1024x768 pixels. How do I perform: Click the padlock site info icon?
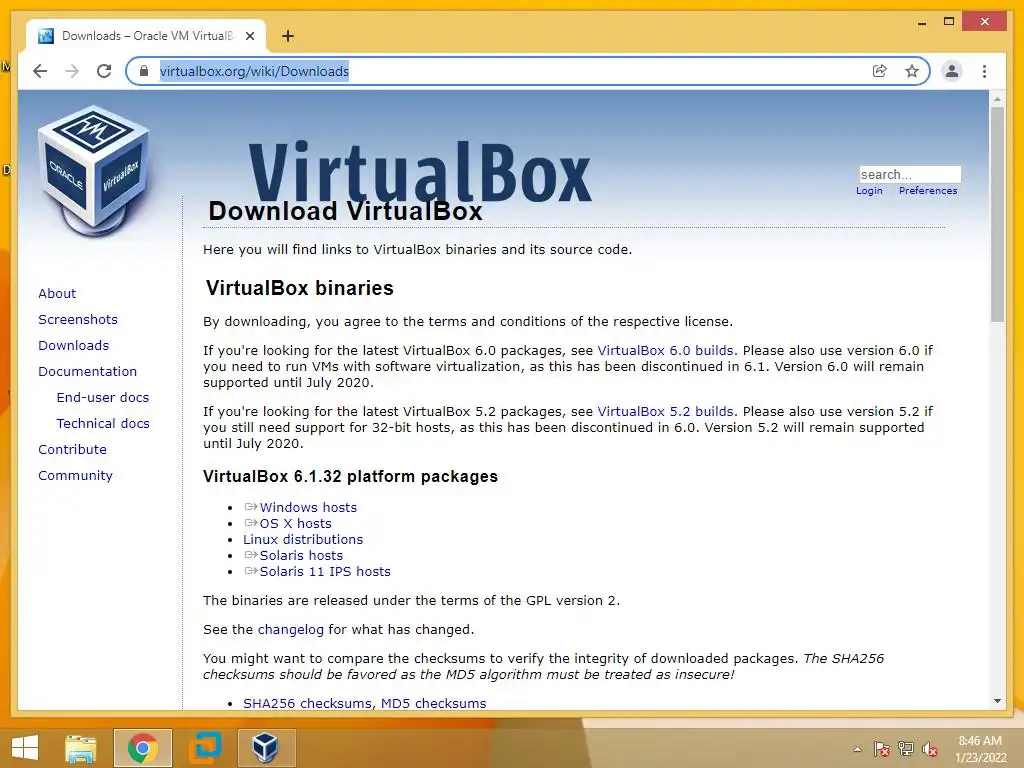coord(144,71)
